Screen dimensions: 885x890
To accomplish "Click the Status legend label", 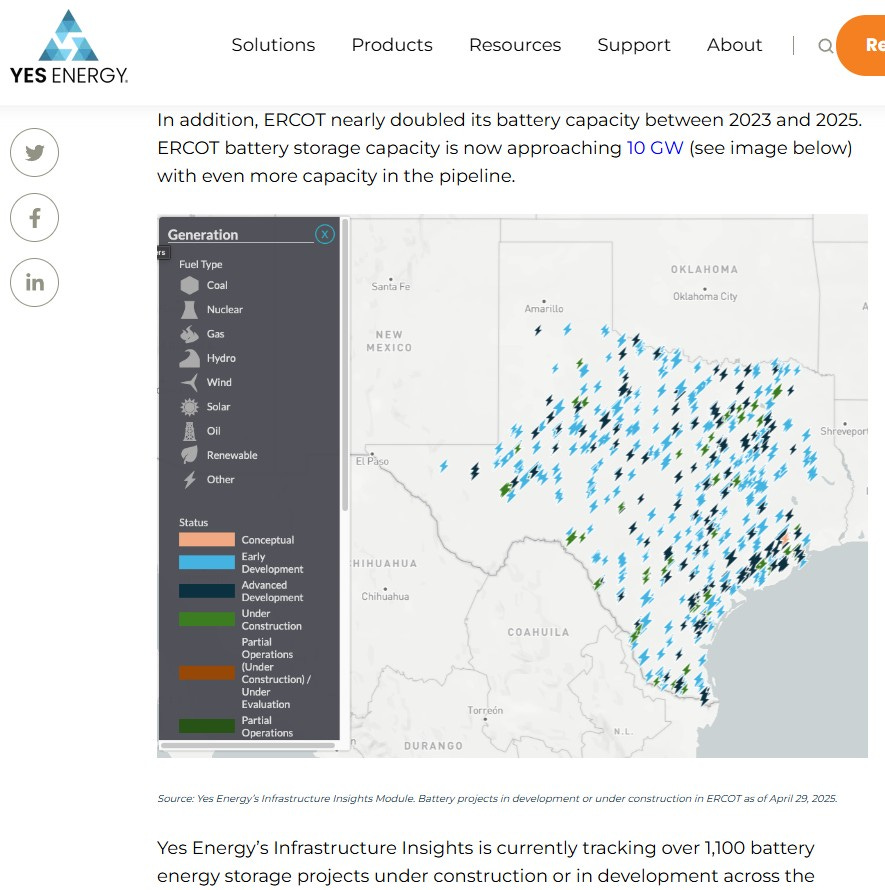I will click(194, 523).
